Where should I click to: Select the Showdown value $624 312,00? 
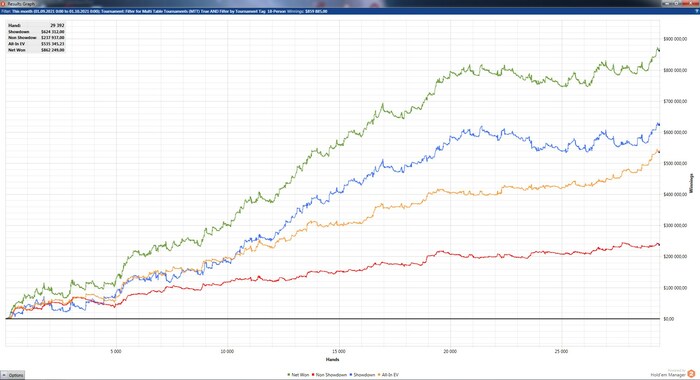(x=53, y=32)
